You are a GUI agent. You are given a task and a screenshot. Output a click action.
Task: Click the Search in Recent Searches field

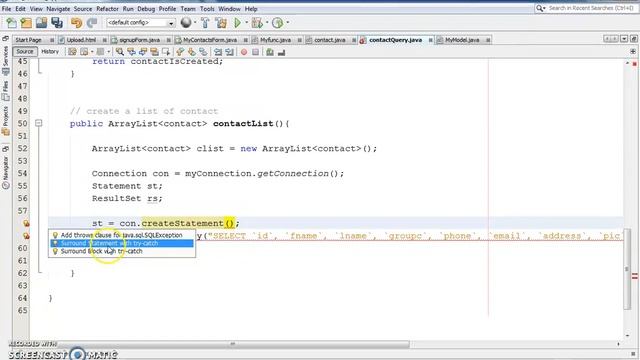click(x=591, y=8)
